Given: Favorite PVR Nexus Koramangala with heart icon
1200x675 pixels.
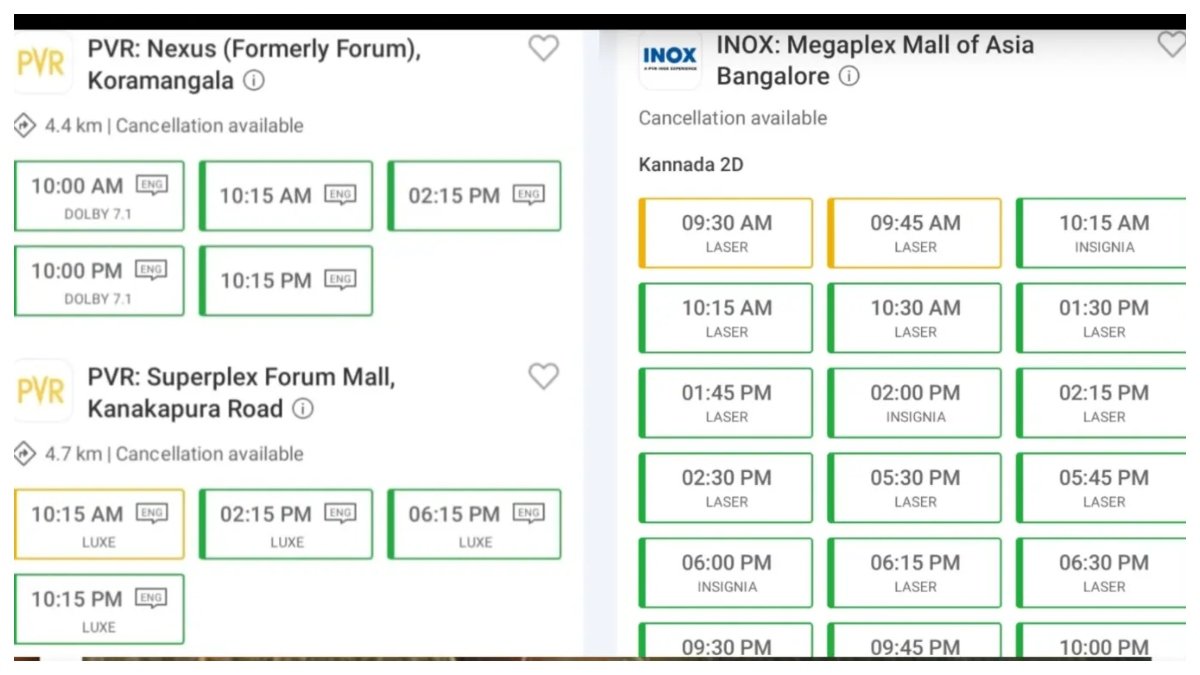Looking at the screenshot, I should point(543,48).
